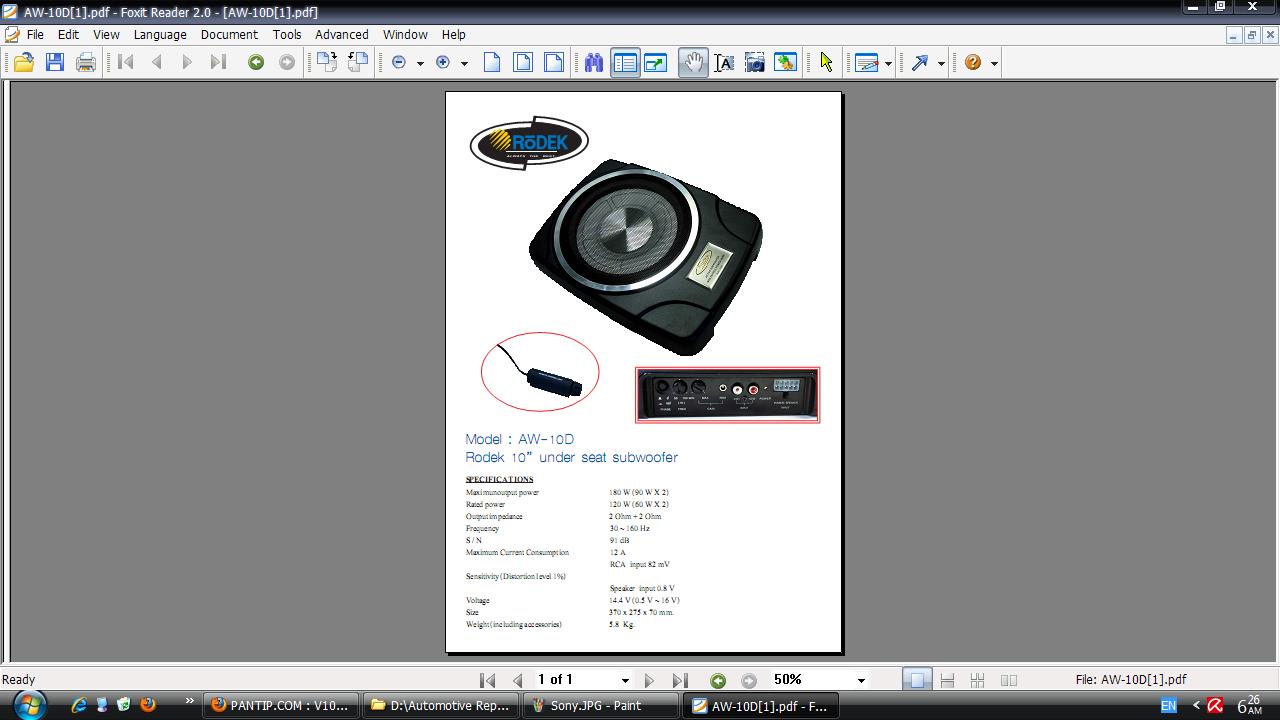
Task: Open the File menu
Action: click(x=35, y=34)
